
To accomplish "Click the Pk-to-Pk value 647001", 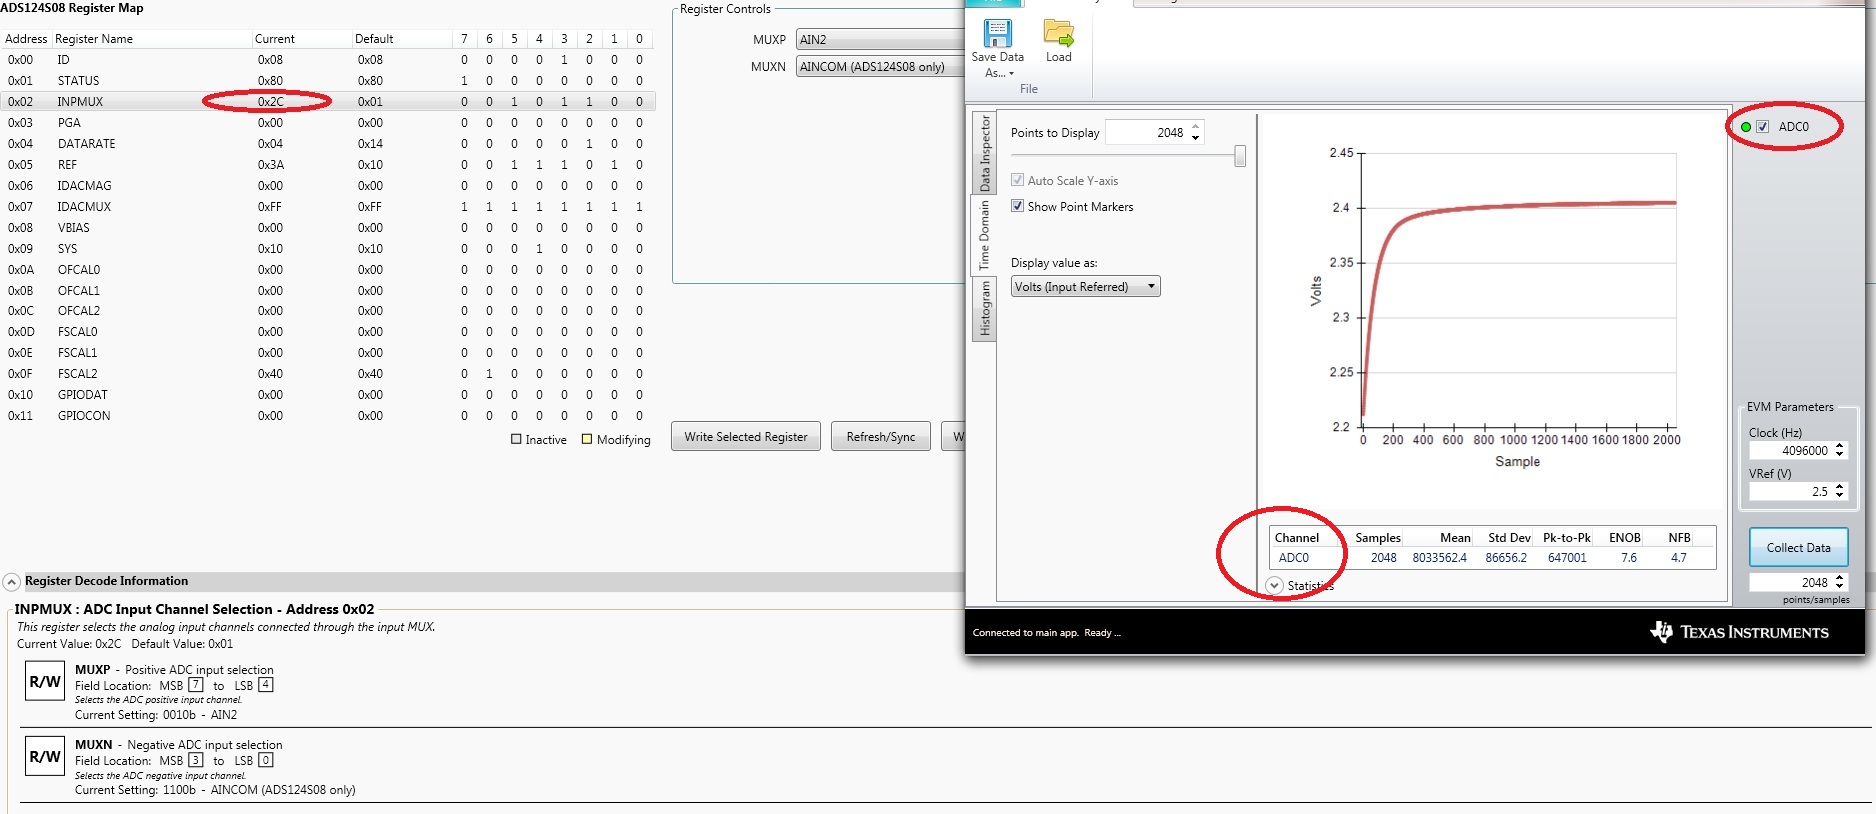I will 1567,558.
